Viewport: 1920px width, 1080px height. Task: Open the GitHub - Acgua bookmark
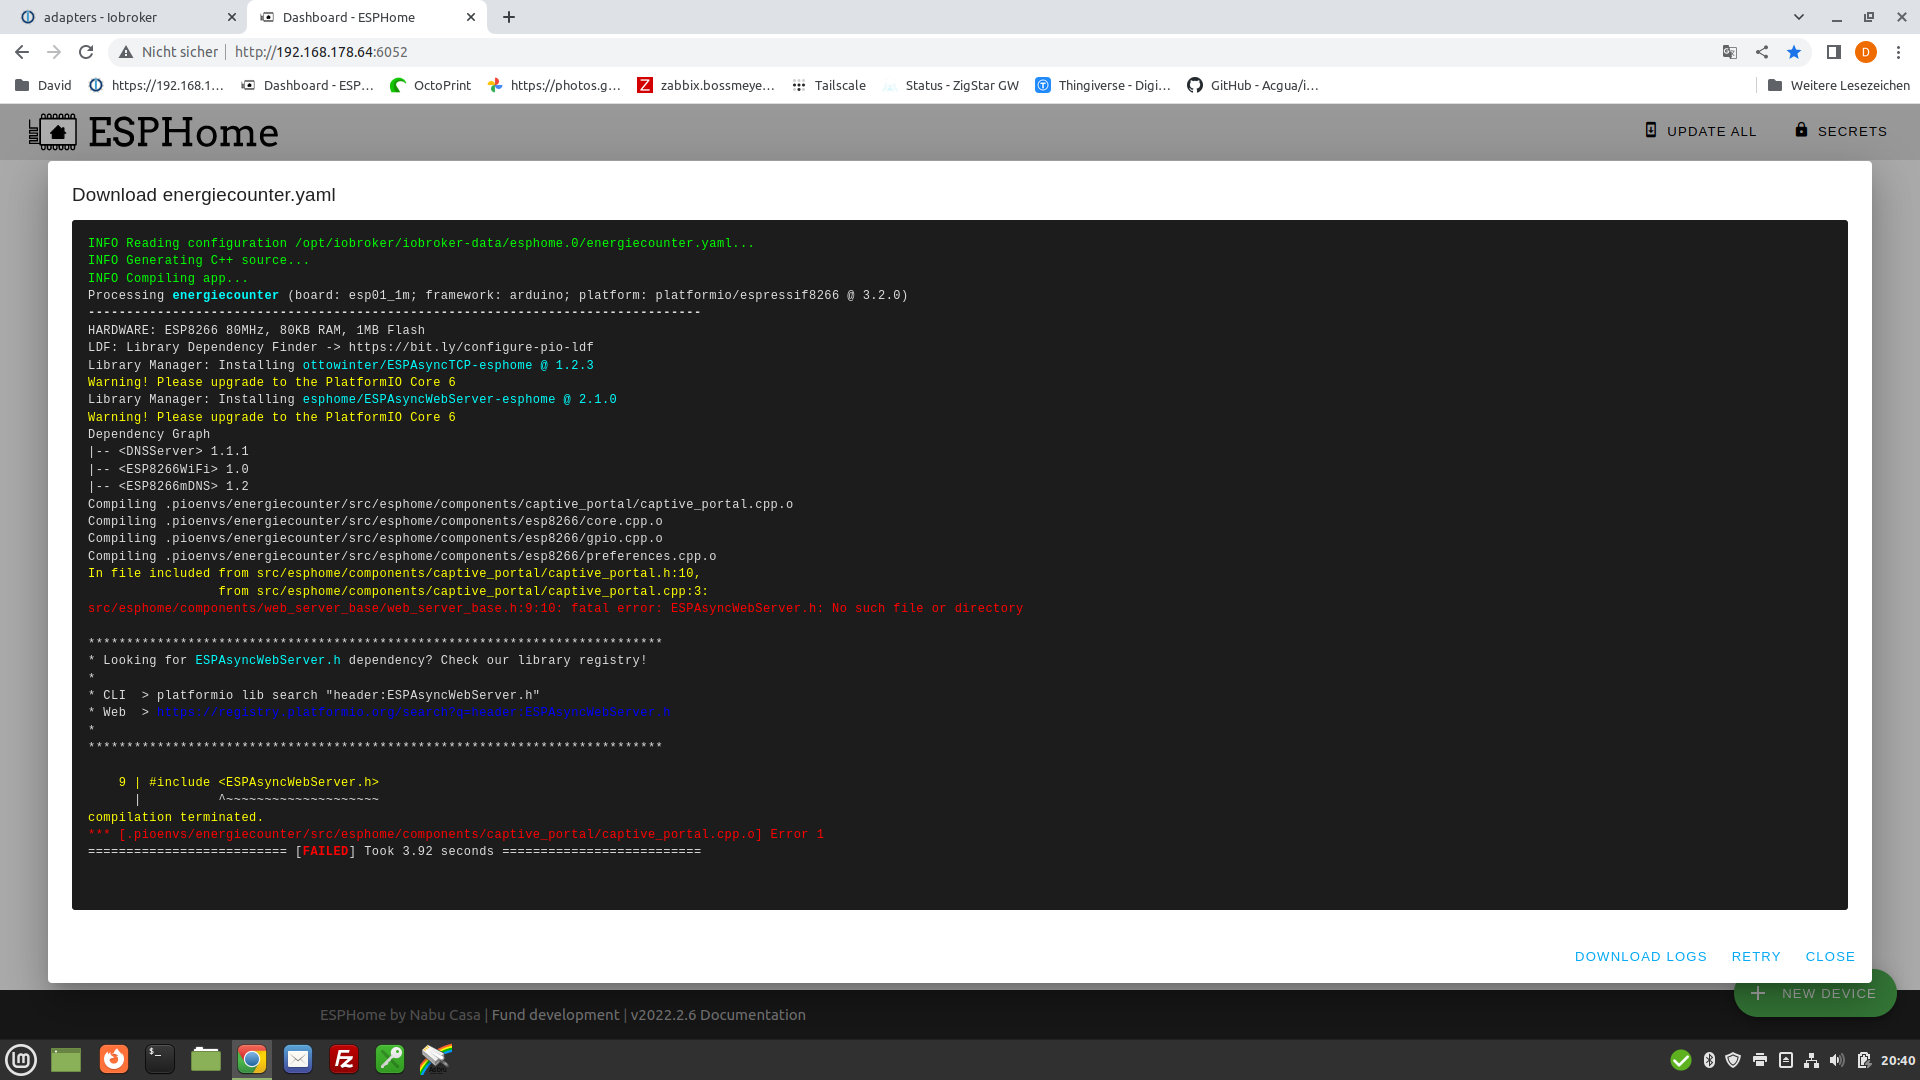(1253, 85)
